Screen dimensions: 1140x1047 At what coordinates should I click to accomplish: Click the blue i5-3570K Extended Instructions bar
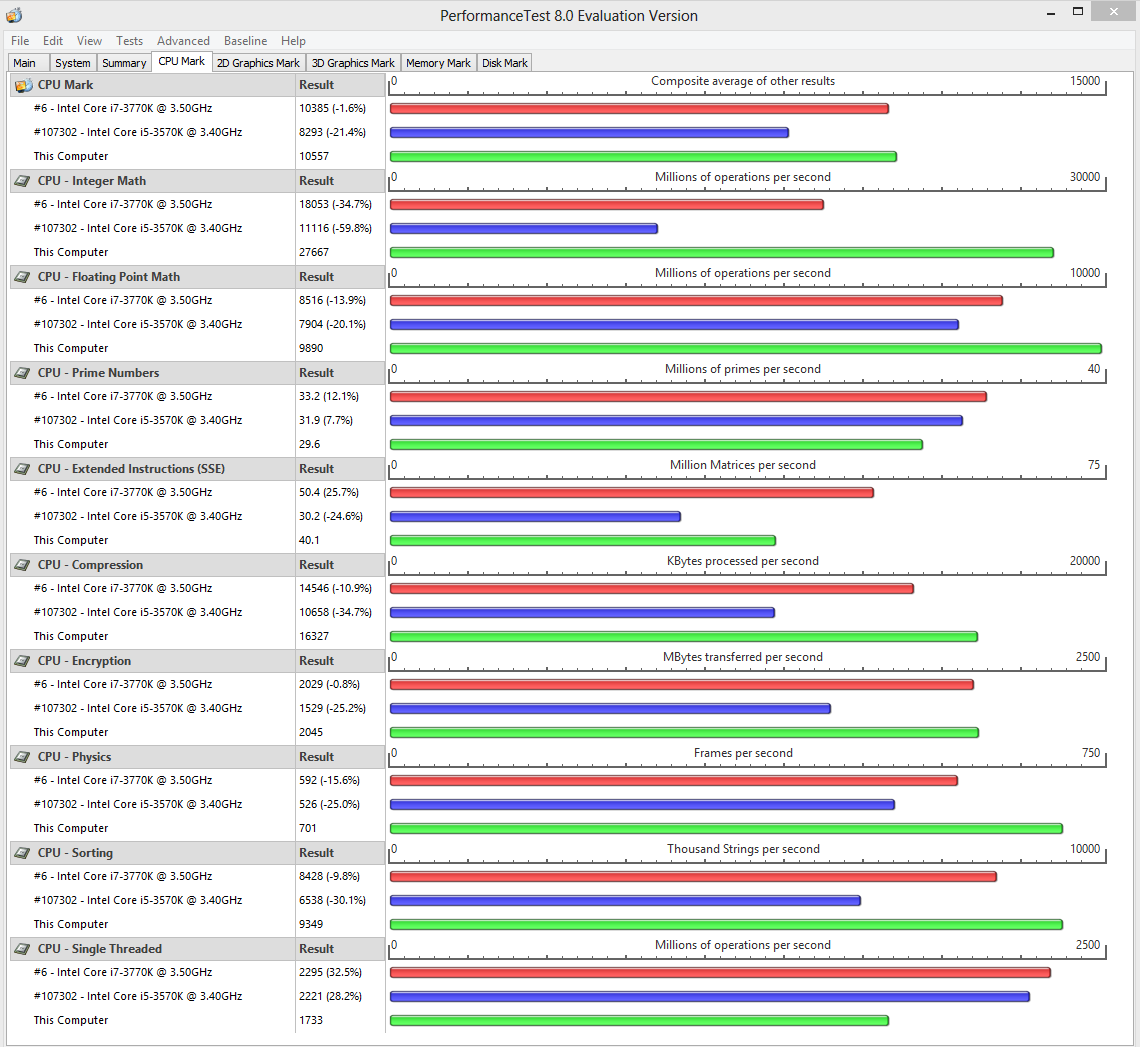click(535, 517)
